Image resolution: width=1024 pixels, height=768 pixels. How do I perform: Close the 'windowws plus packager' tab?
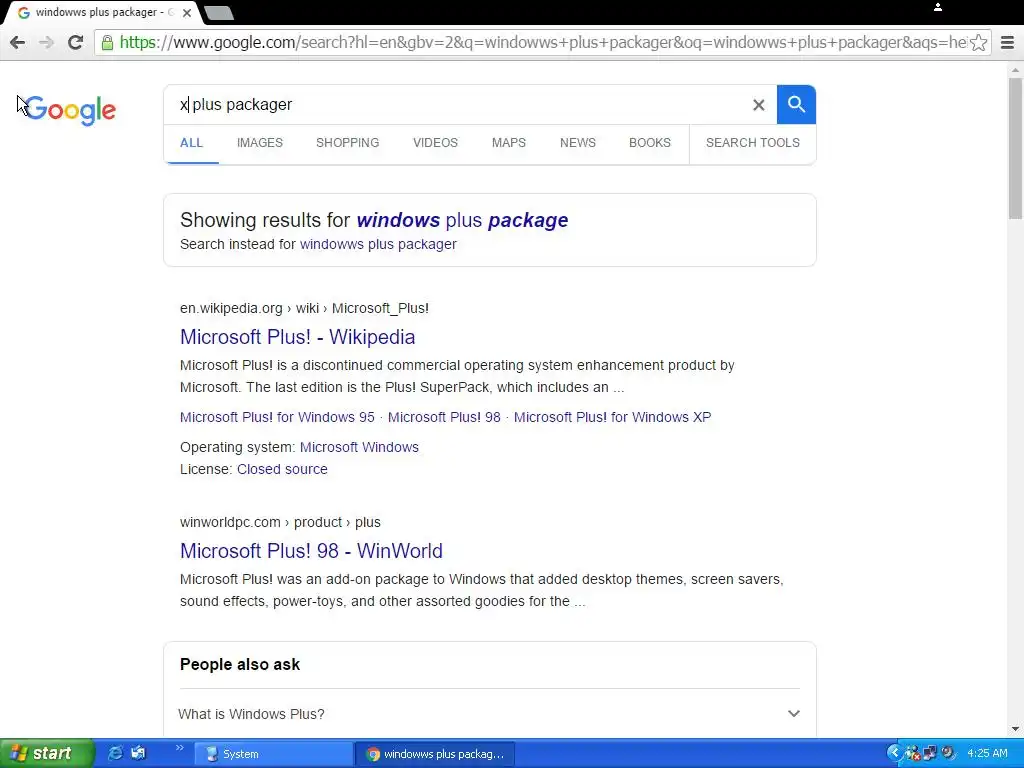(x=187, y=12)
